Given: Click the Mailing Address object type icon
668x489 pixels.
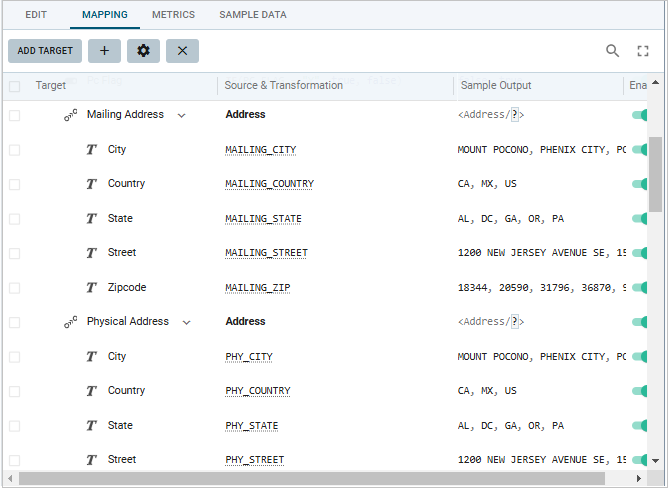Looking at the screenshot, I should click(71, 115).
